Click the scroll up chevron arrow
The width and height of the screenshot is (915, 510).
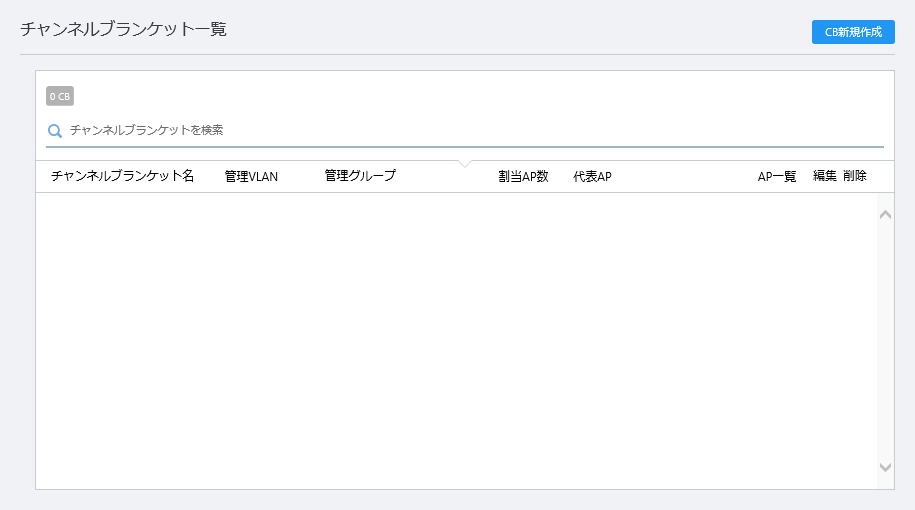tap(885, 215)
